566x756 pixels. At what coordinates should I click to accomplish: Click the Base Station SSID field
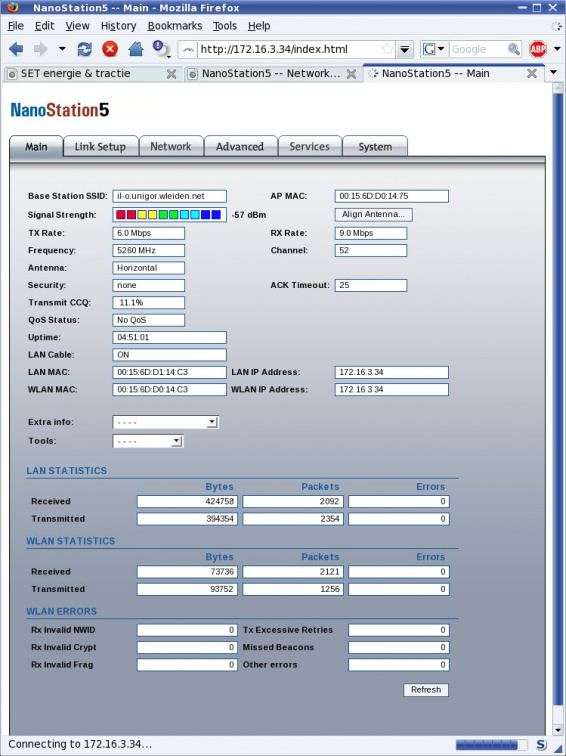coord(169,196)
